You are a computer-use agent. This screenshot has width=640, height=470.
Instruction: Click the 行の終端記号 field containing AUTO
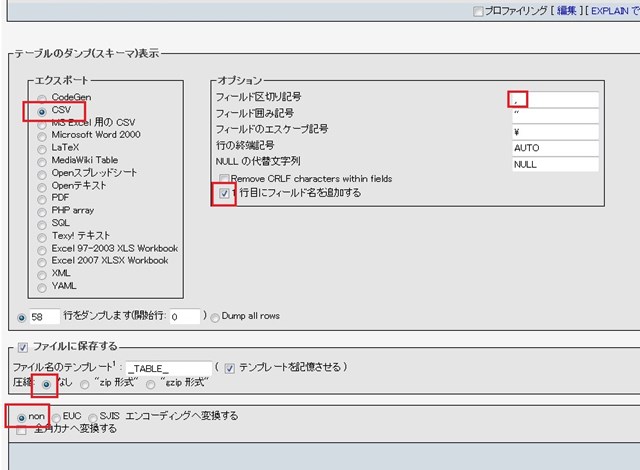[x=554, y=147]
